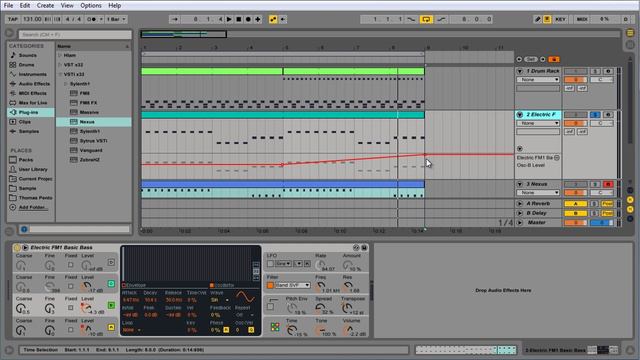The height and width of the screenshot is (360, 640).
Task: Open the Filter type Band SVF dropdown
Action: 293,285
